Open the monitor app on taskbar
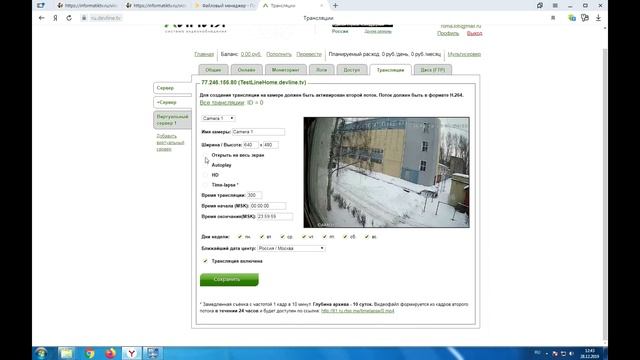 coord(153,353)
